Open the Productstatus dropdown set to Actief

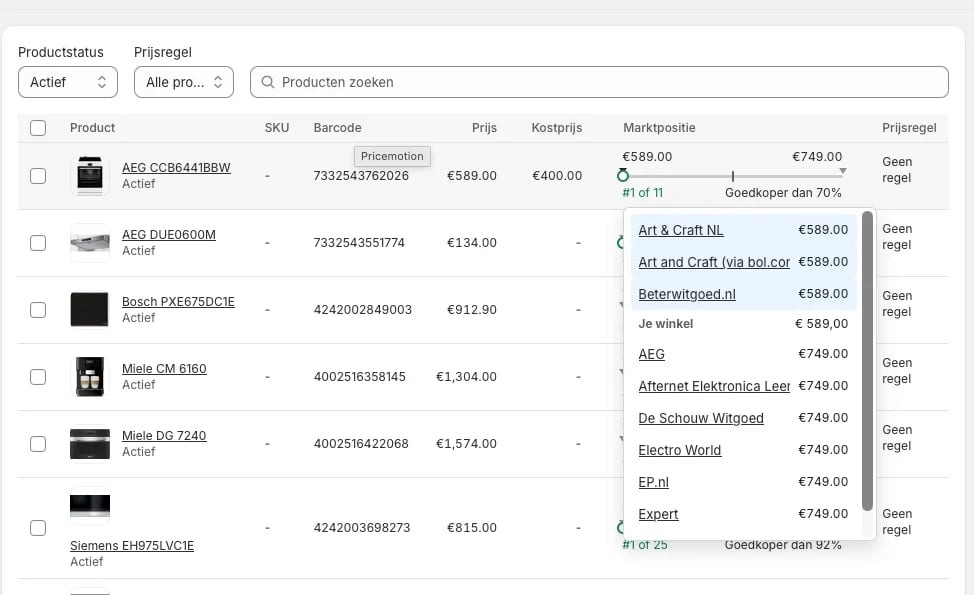point(68,82)
